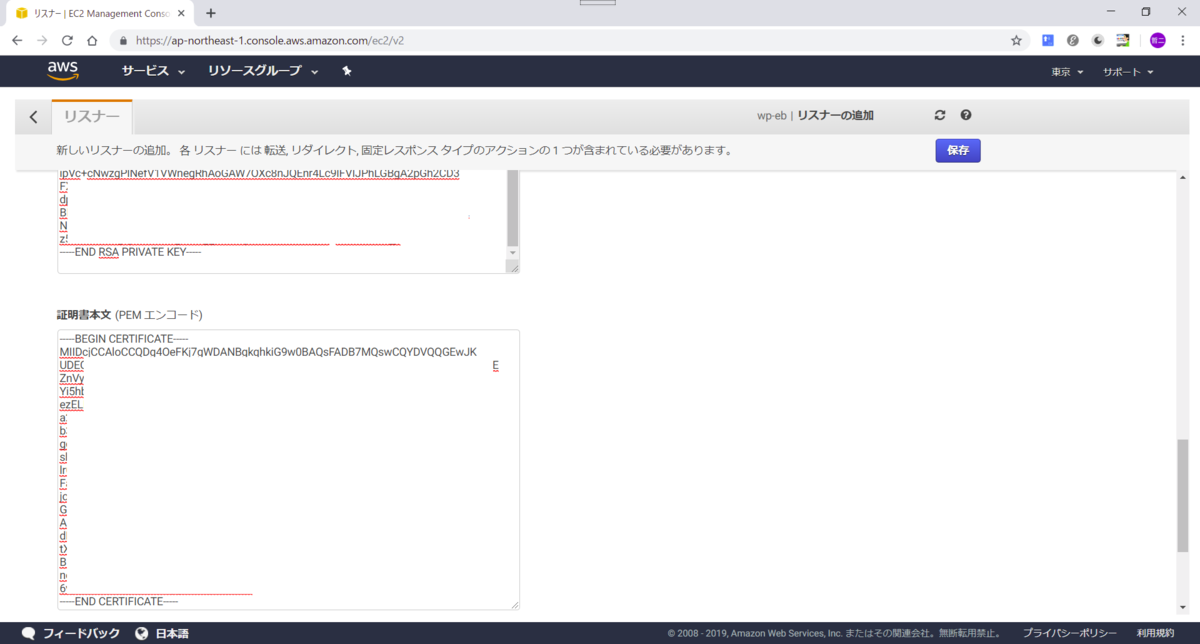The image size is (1200, 644).
Task: Switch to the リスナー tab
Action: [91, 115]
